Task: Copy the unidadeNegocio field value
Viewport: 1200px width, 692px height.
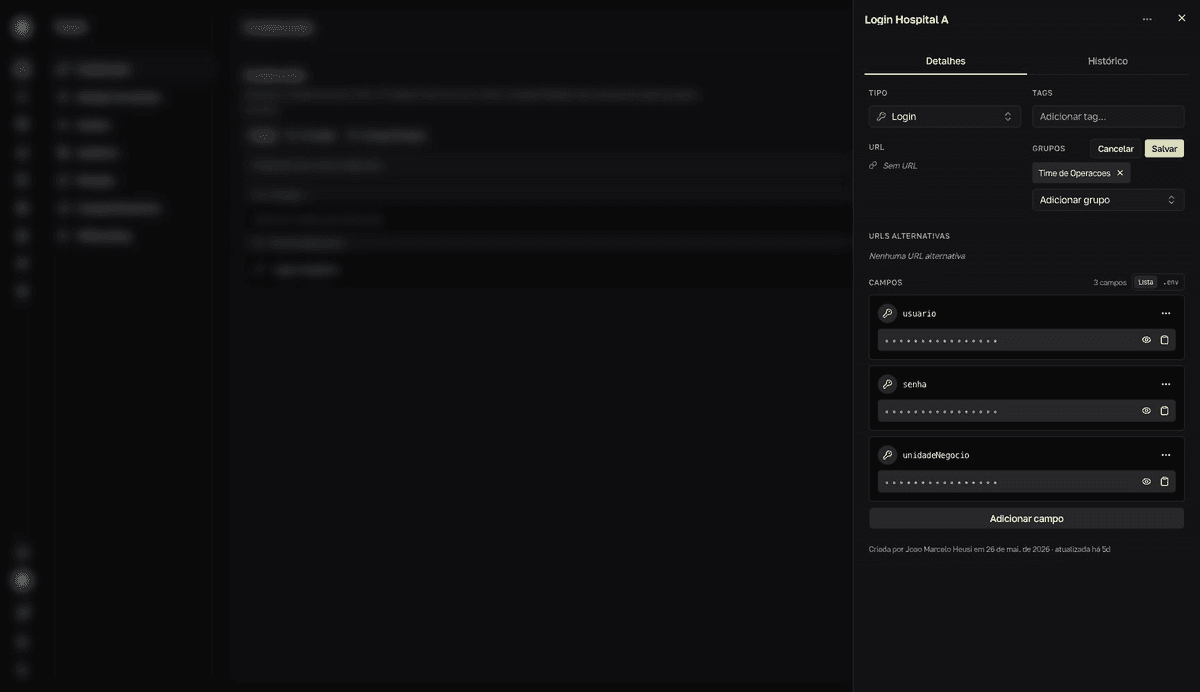Action: (1164, 482)
